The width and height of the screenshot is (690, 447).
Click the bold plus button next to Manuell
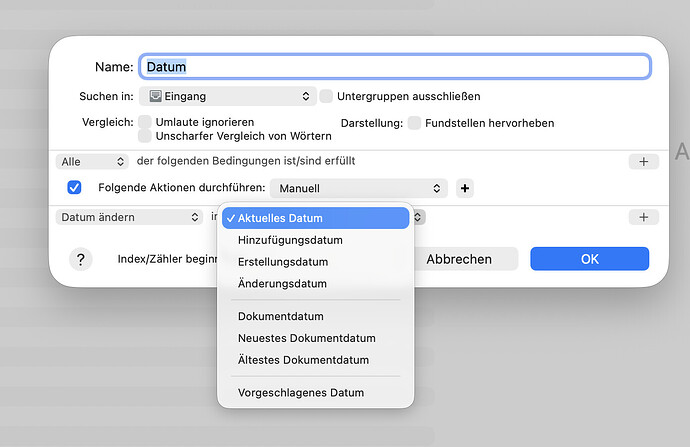(465, 188)
